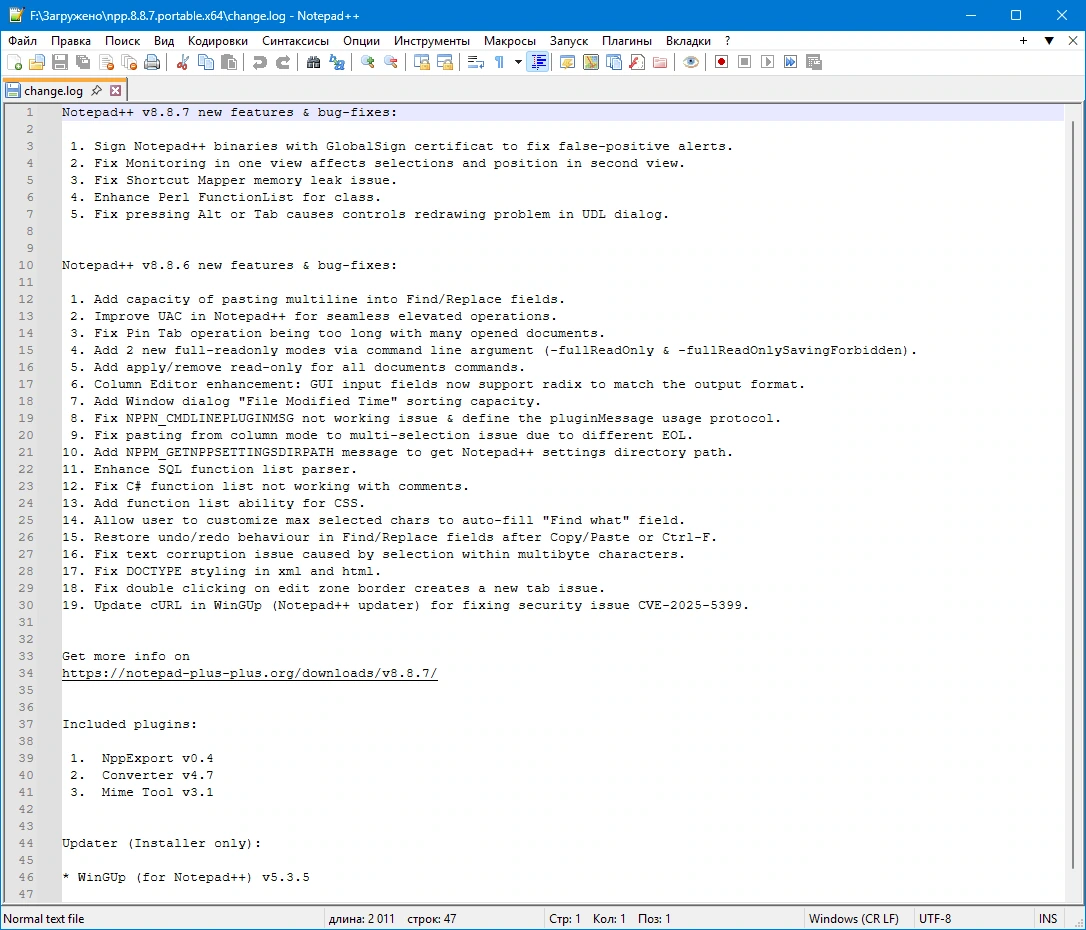The width and height of the screenshot is (1086, 930).
Task: Open the Document List panel icon
Action: point(614,63)
